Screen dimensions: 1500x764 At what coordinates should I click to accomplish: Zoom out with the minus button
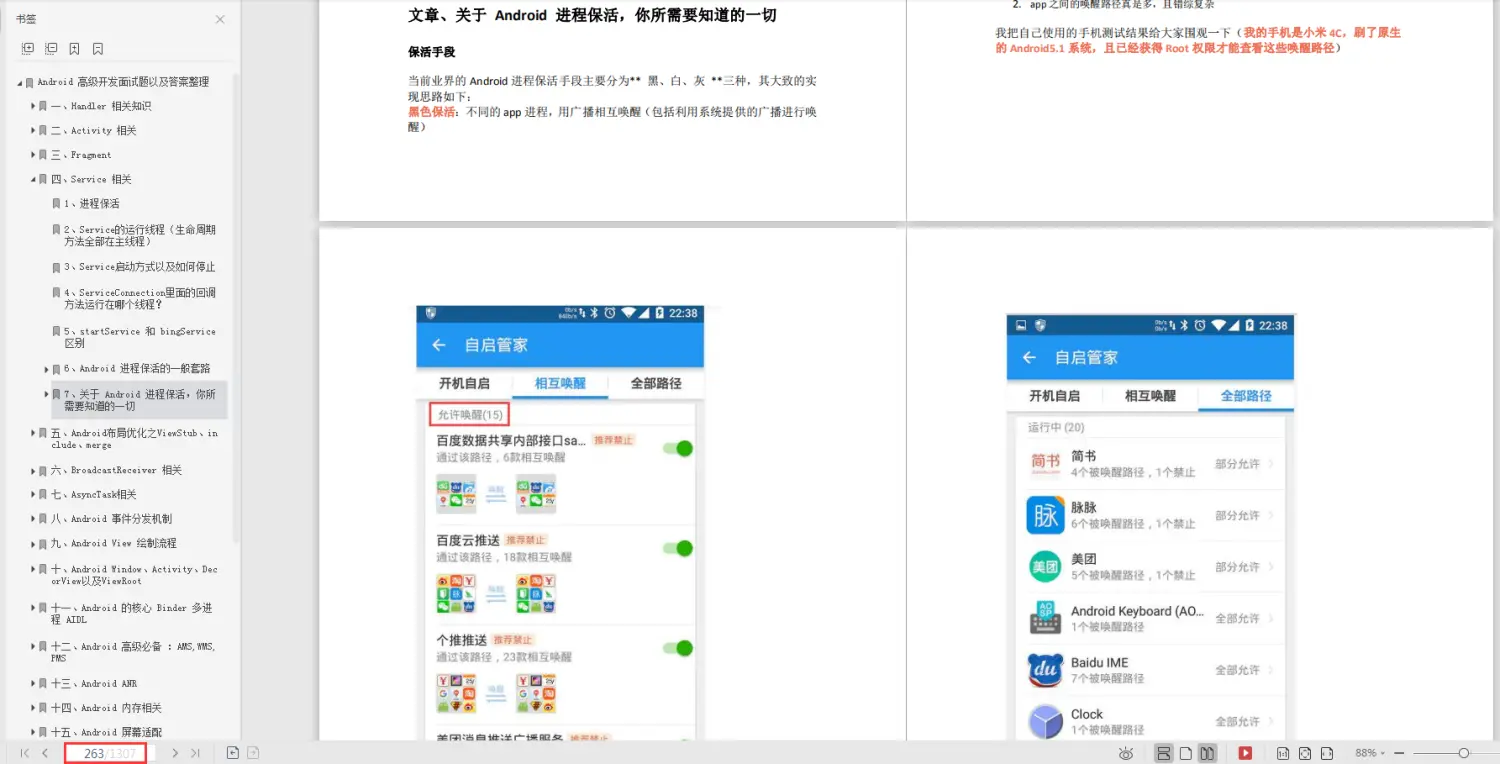(1399, 753)
